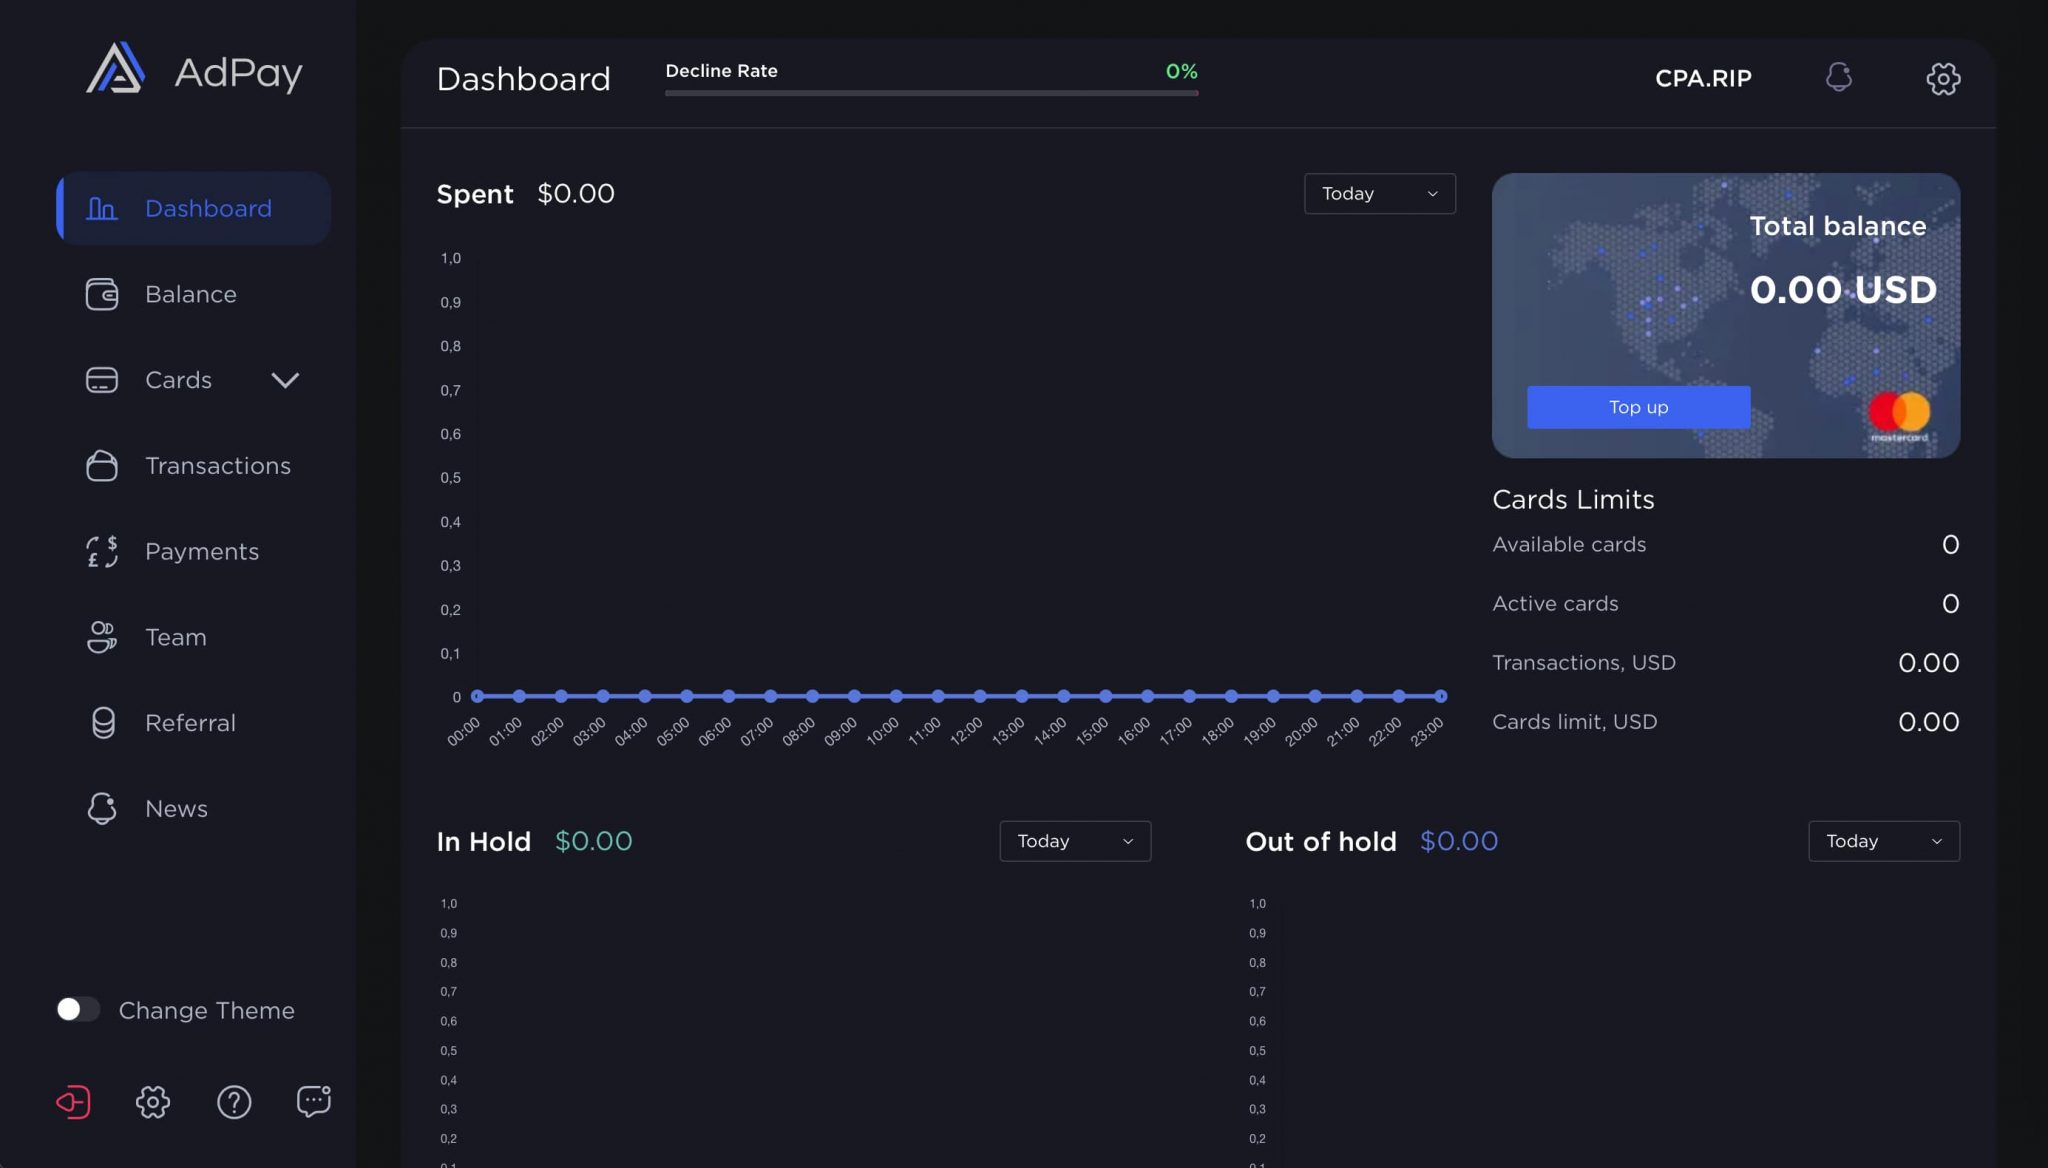Image resolution: width=2048 pixels, height=1168 pixels.
Task: Open the Out of hold Today dropdown
Action: [1882, 841]
